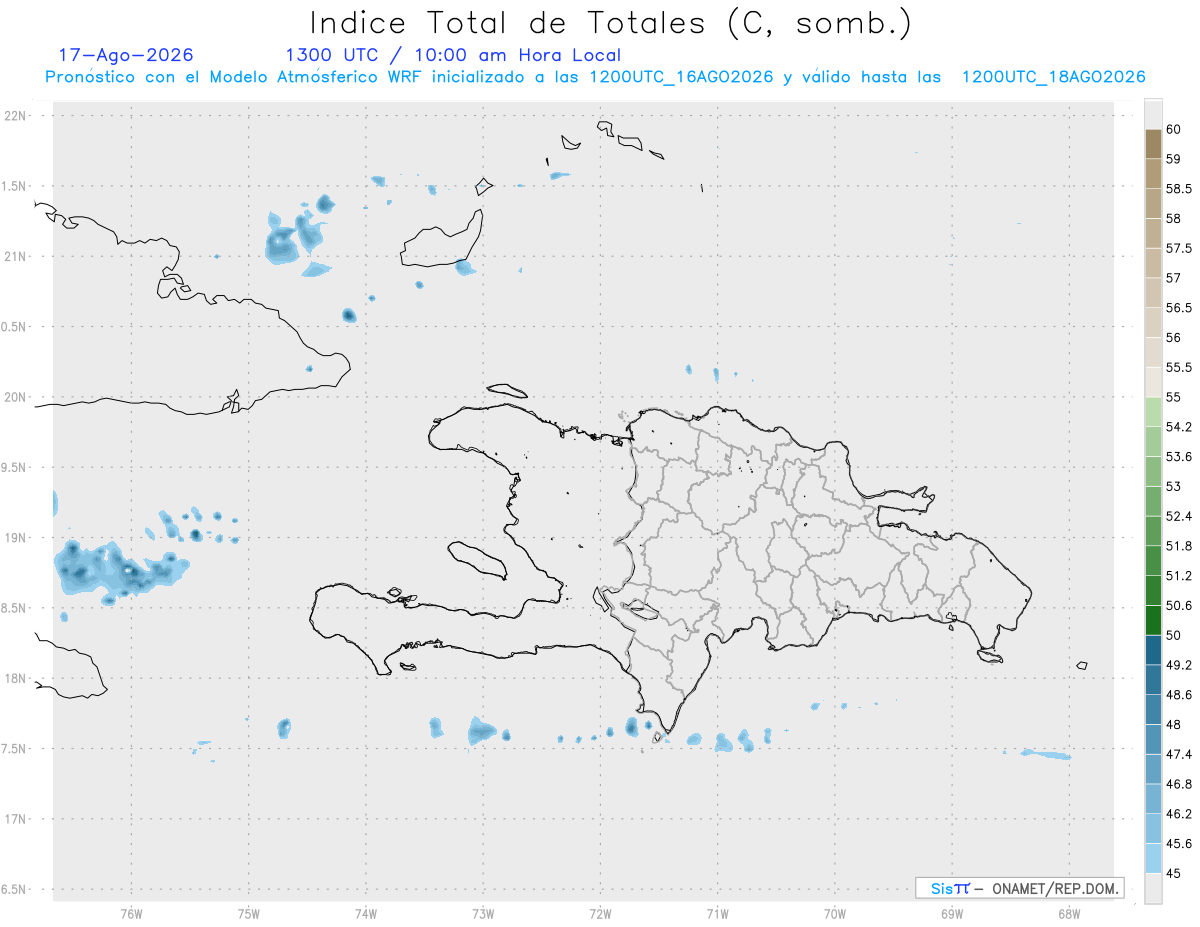Click the '53.6' colorbar label
The width and height of the screenshot is (1200, 927).
pyautogui.click(x=1179, y=457)
